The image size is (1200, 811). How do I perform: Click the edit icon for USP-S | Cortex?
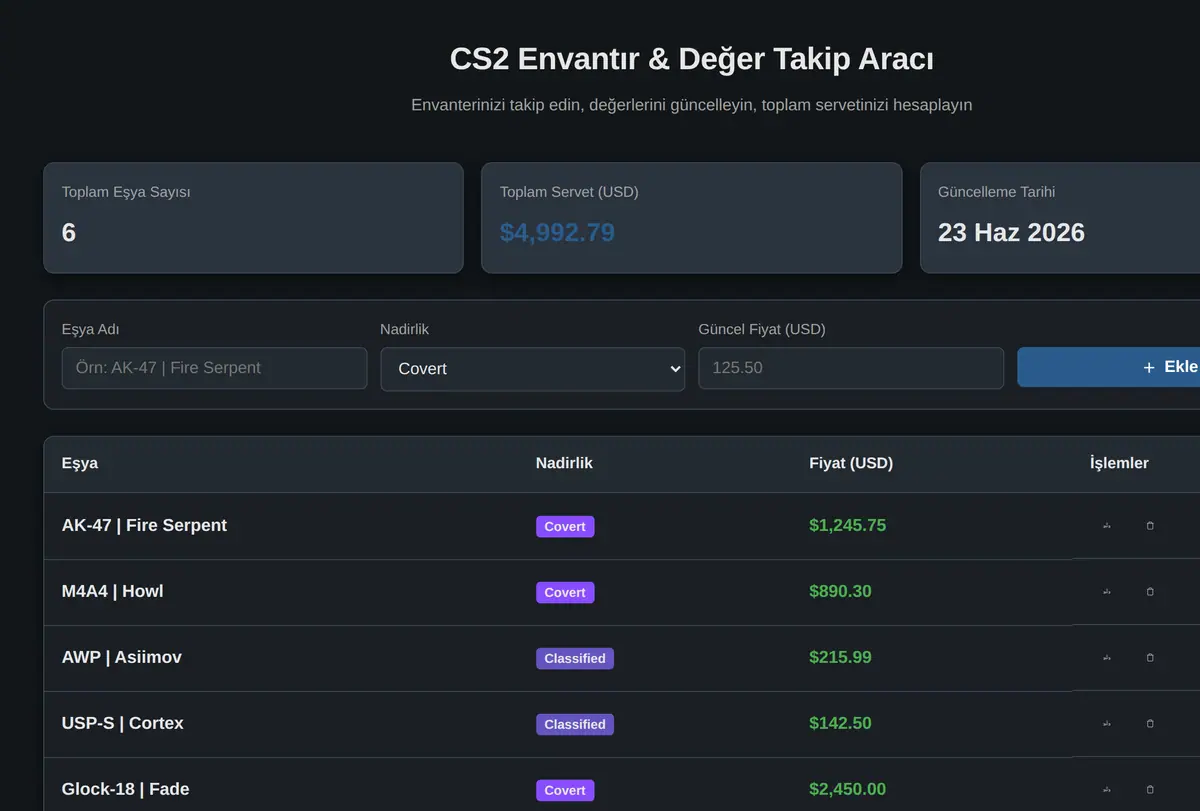[1106, 724]
